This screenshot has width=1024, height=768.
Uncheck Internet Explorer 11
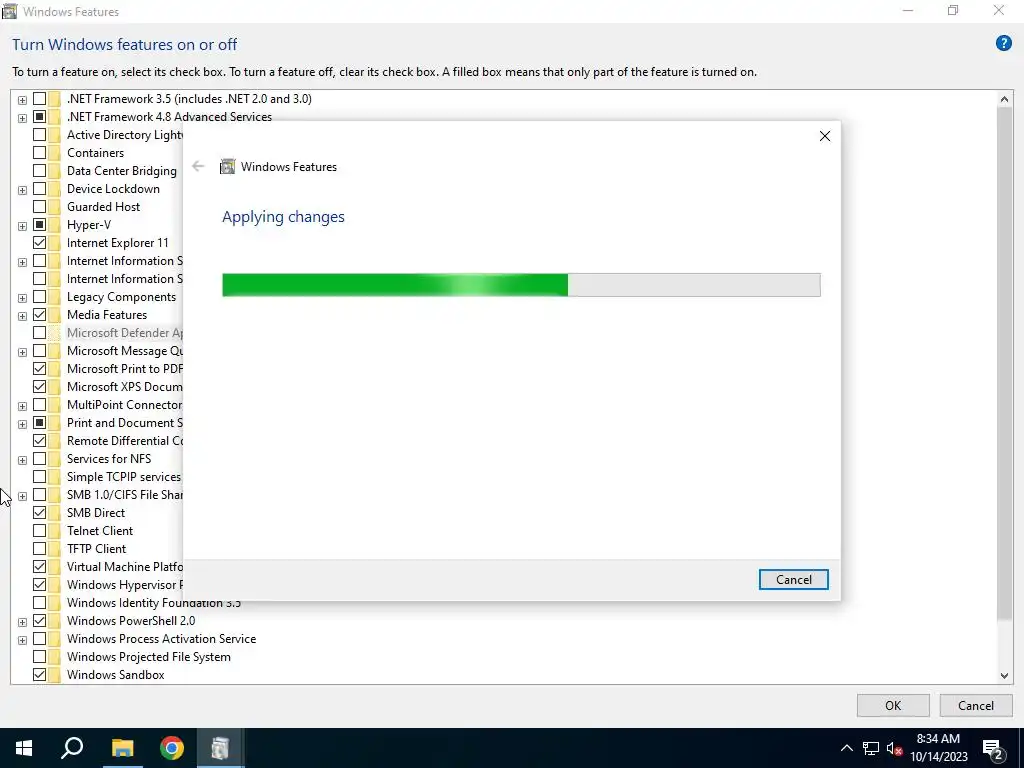(39, 243)
